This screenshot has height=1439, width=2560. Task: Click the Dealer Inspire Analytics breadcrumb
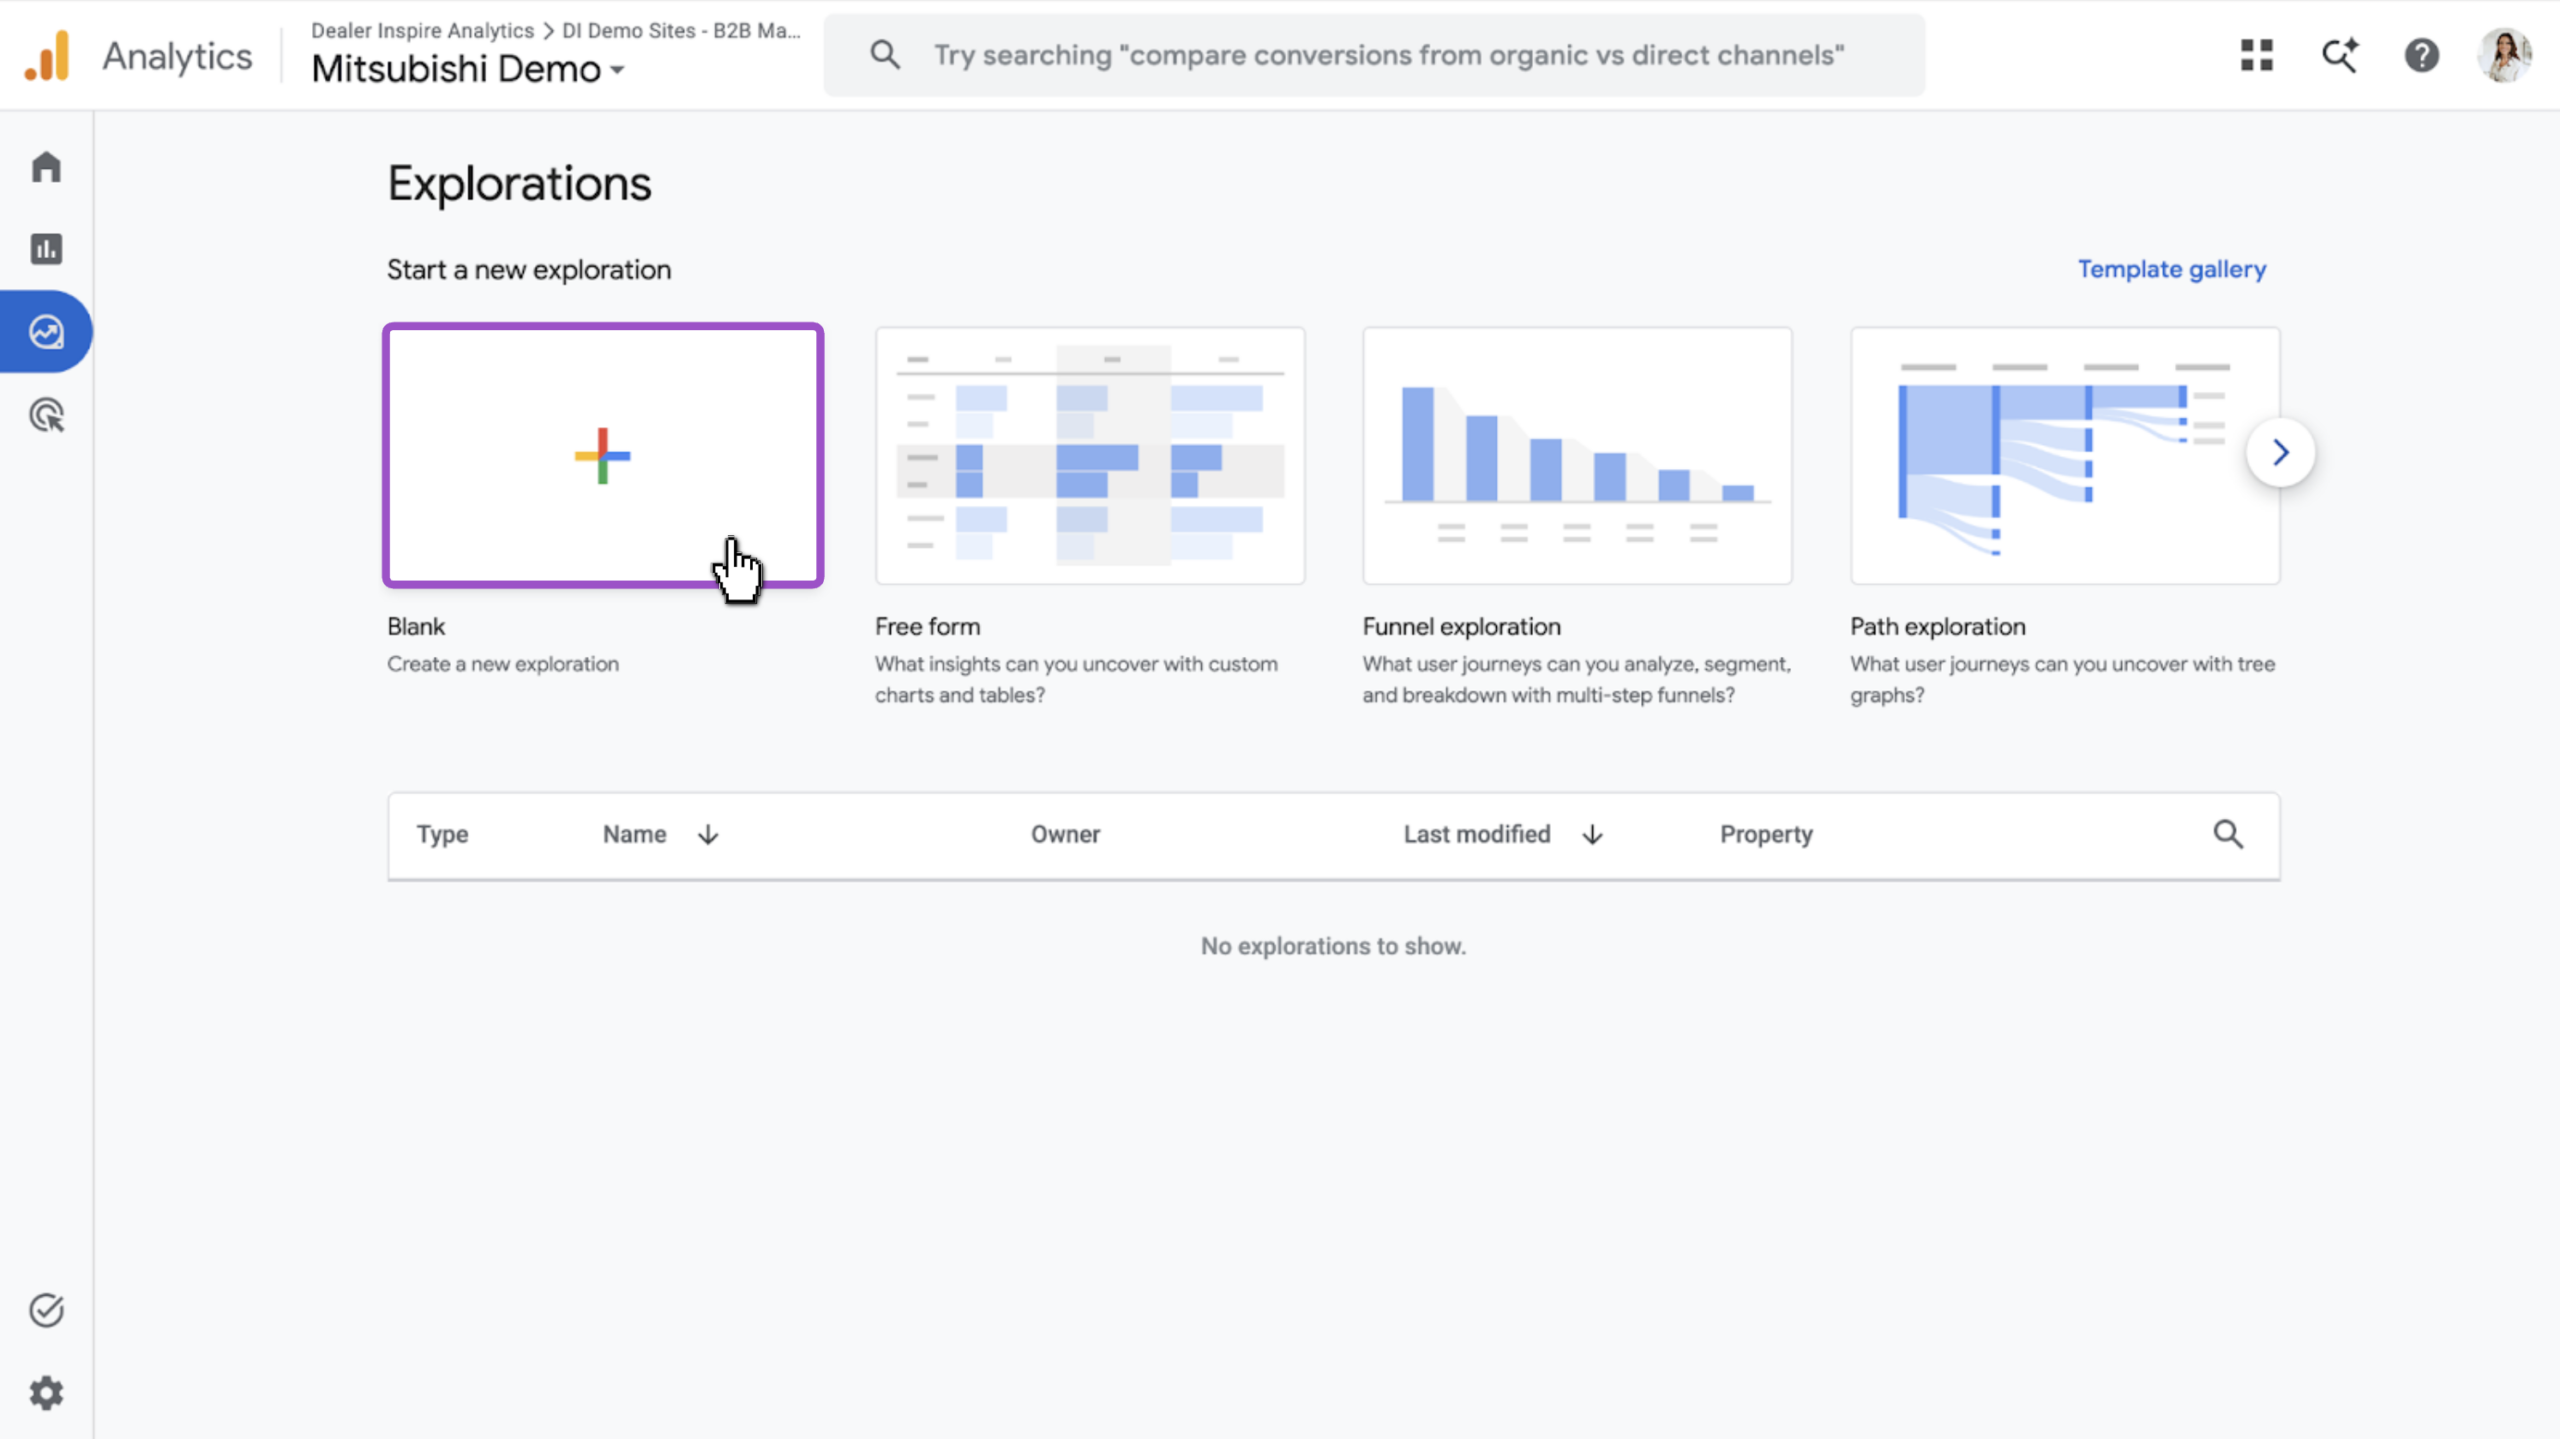(x=422, y=30)
